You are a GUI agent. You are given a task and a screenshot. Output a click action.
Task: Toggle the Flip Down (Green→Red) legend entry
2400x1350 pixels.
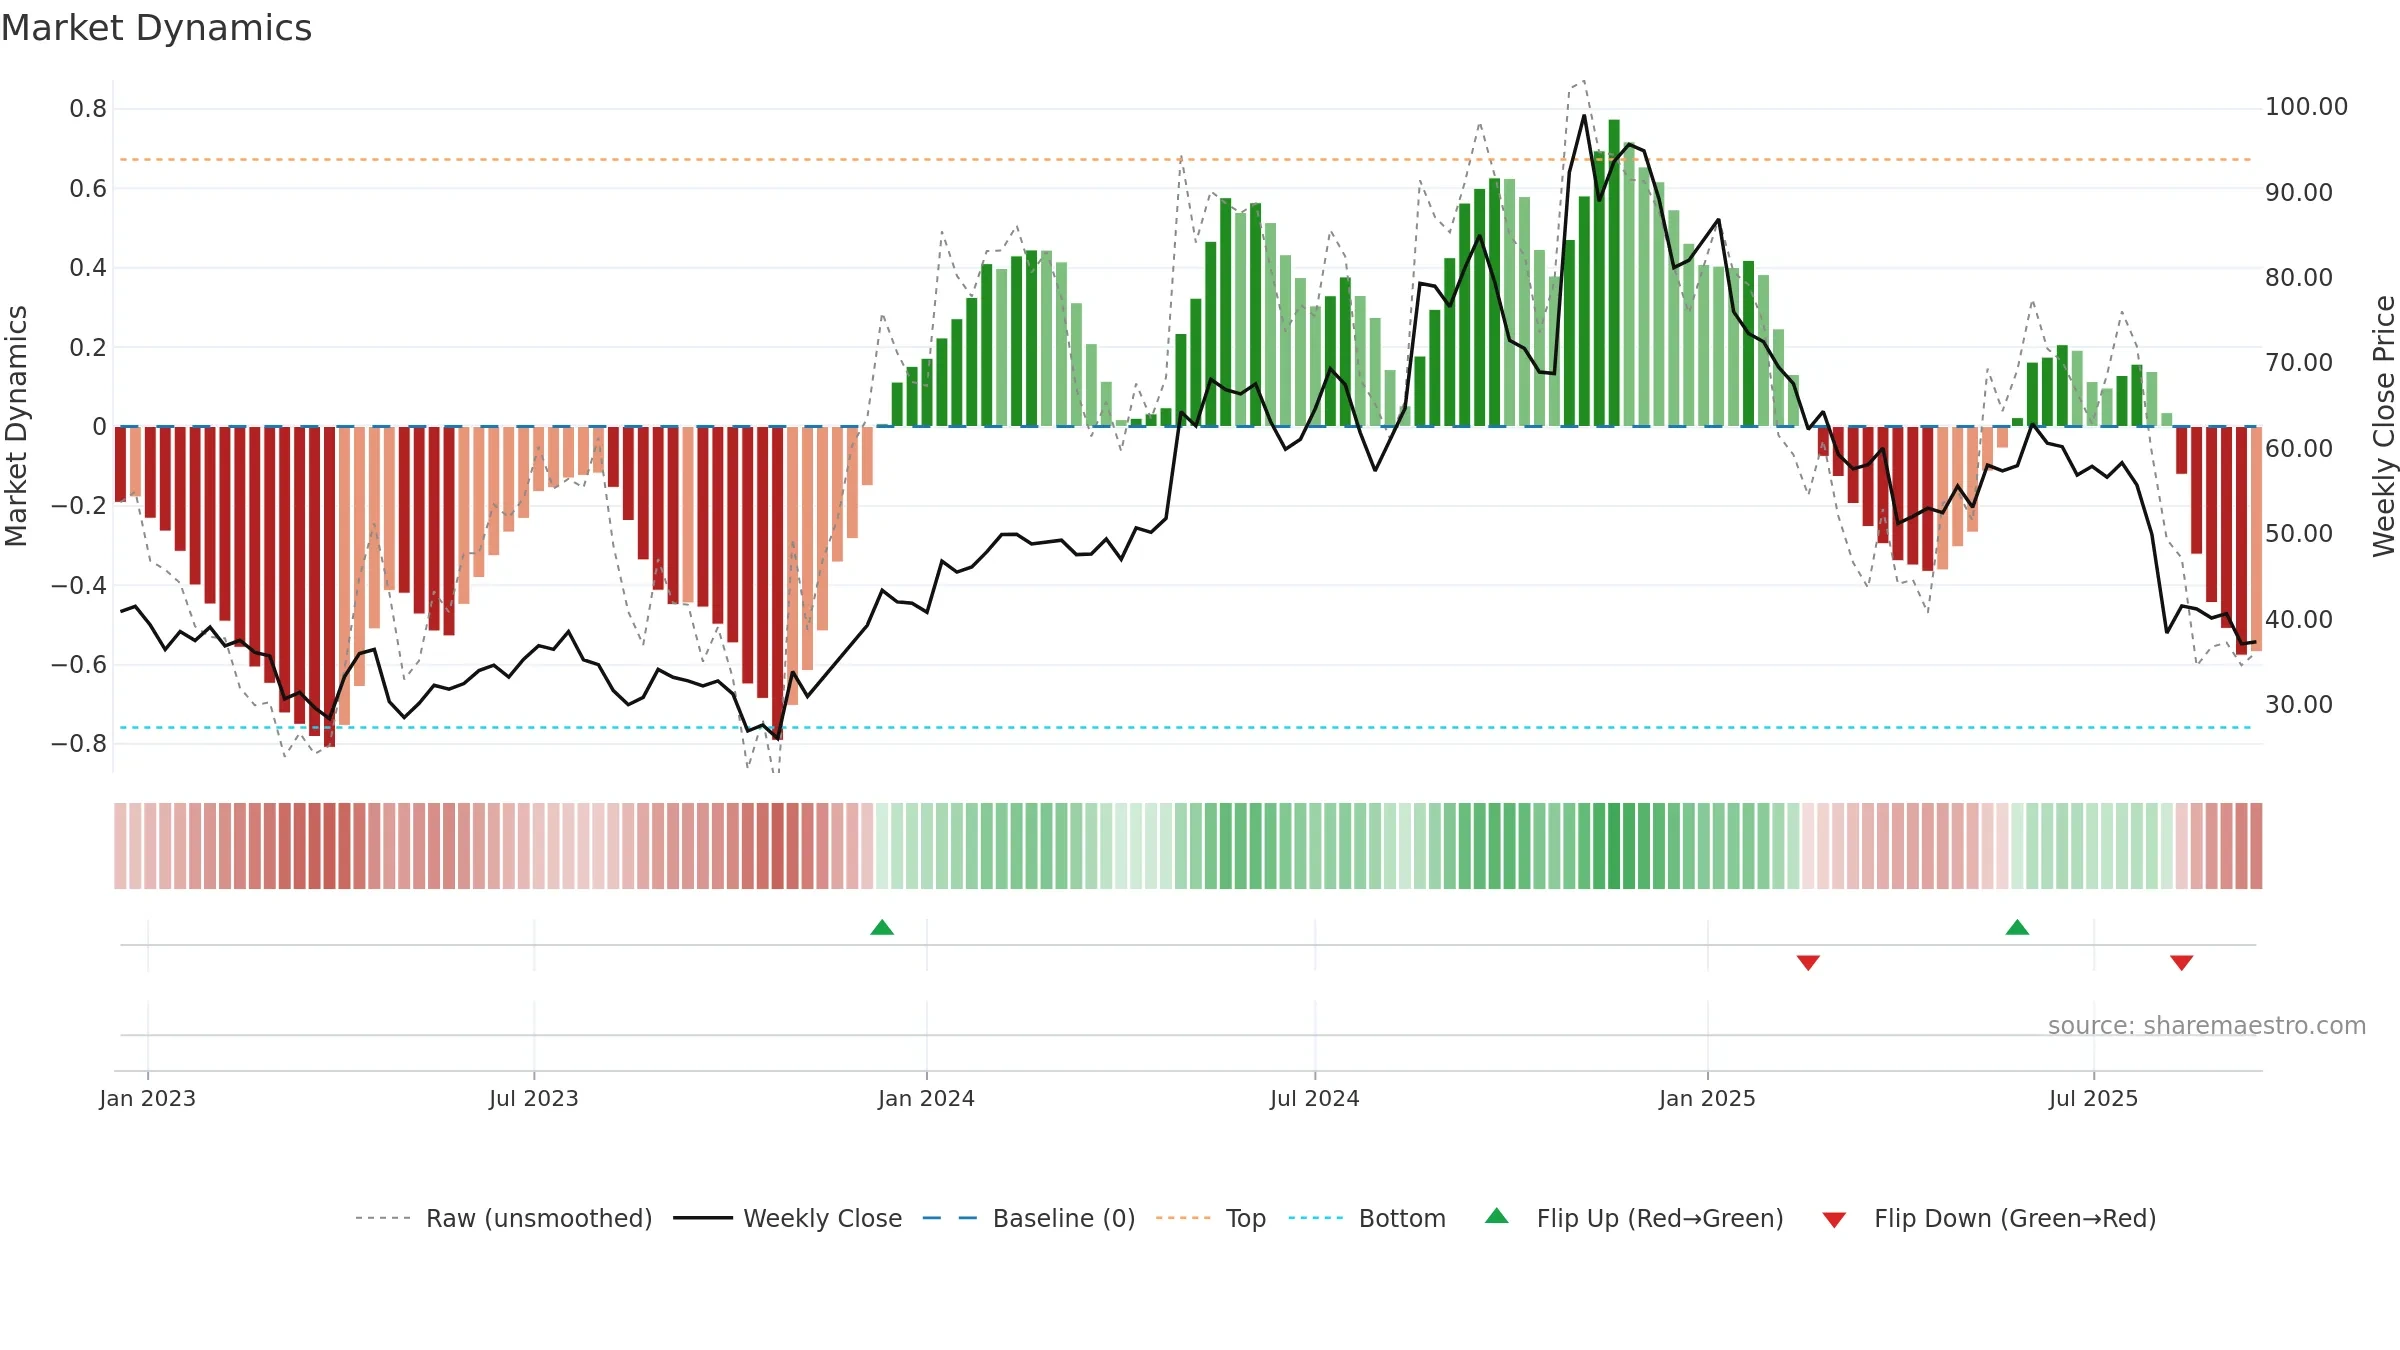pyautogui.click(x=1989, y=1218)
